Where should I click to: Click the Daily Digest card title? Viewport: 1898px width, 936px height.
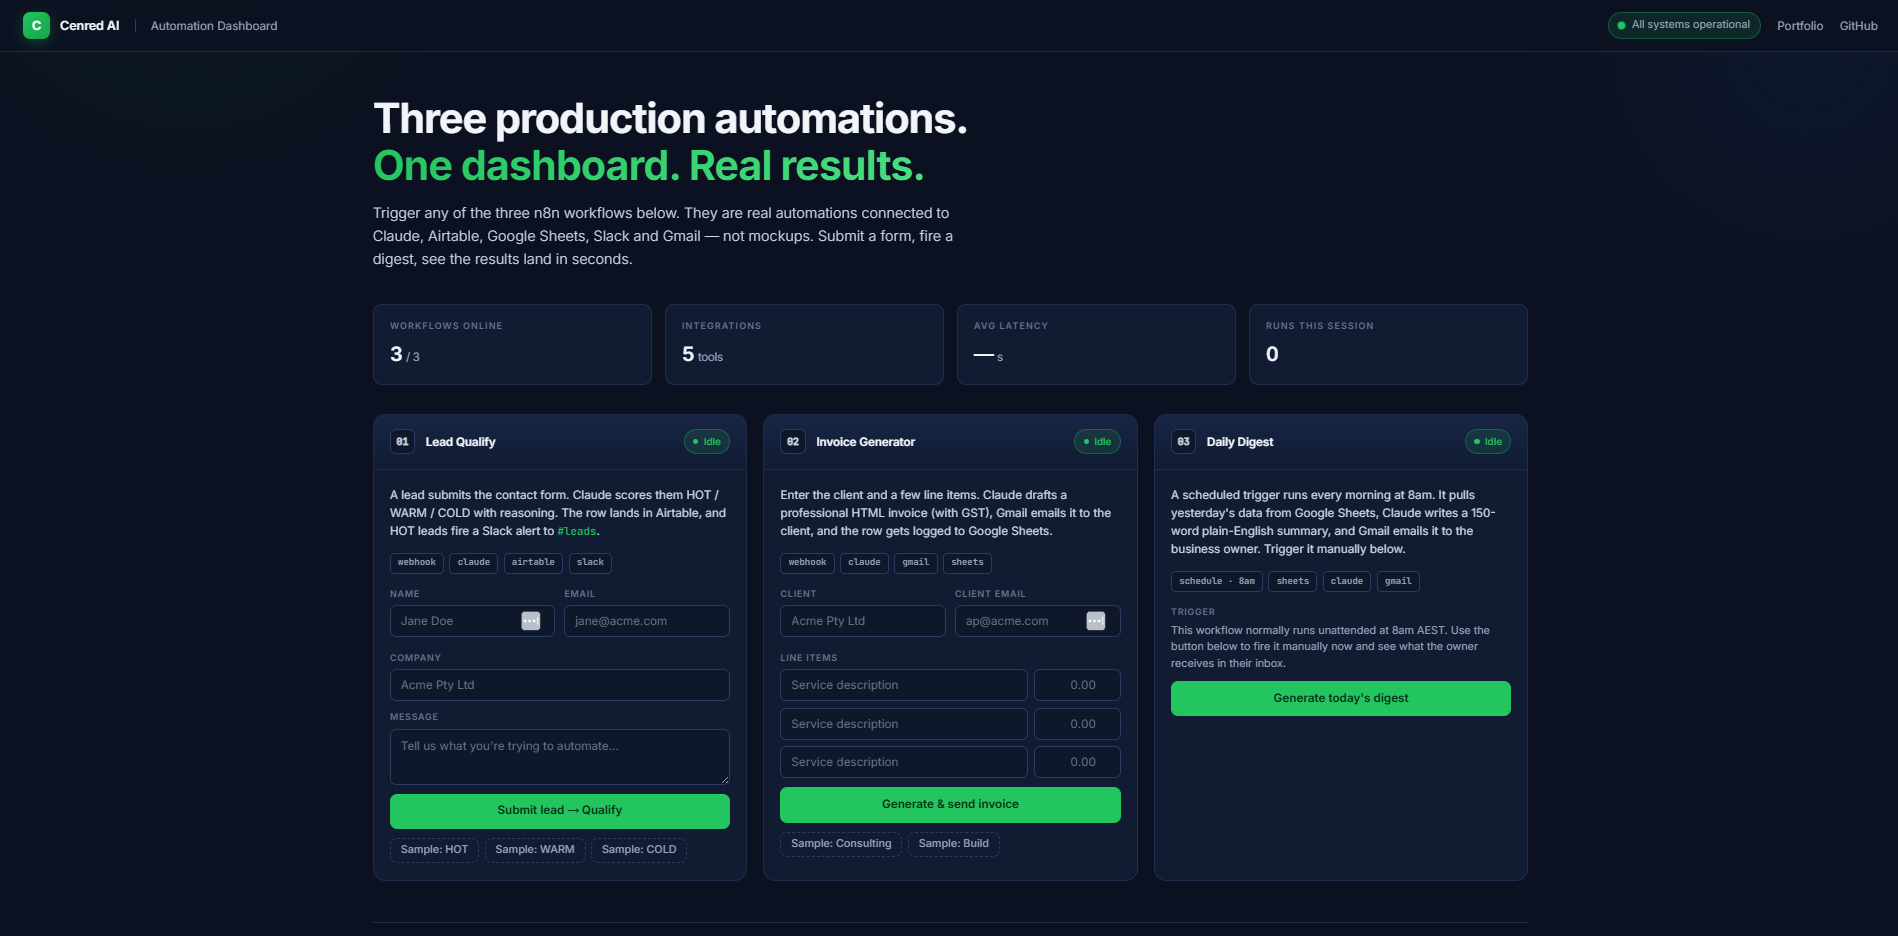pyautogui.click(x=1240, y=442)
